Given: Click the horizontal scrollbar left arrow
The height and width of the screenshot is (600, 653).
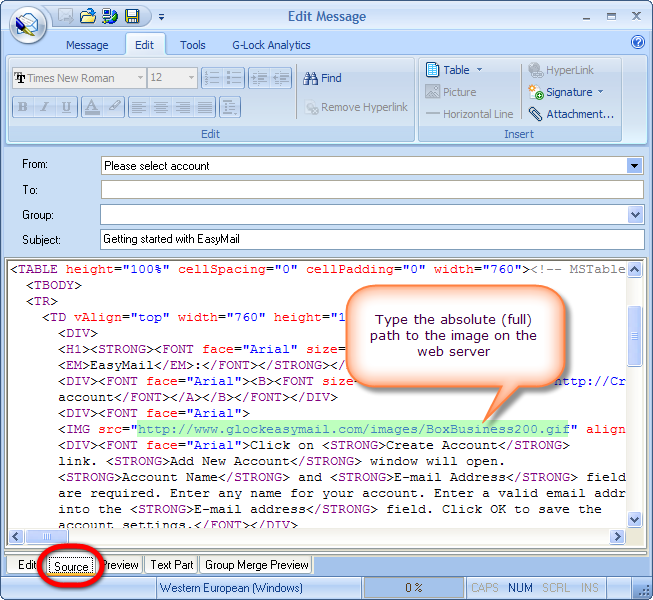Looking at the screenshot, I should [x=16, y=536].
